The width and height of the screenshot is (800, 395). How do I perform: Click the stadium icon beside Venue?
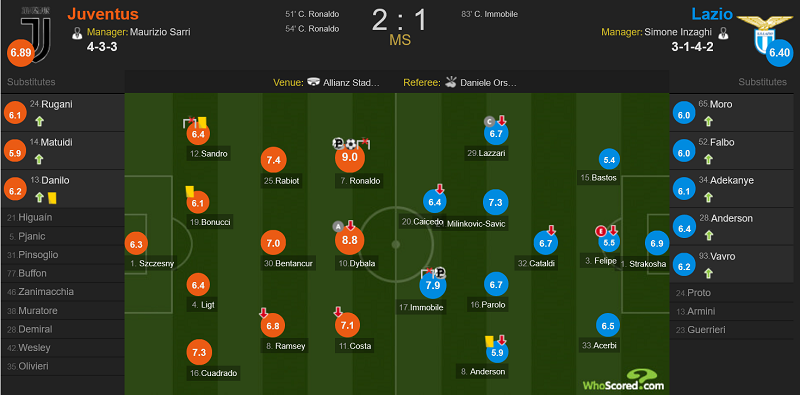tap(314, 82)
